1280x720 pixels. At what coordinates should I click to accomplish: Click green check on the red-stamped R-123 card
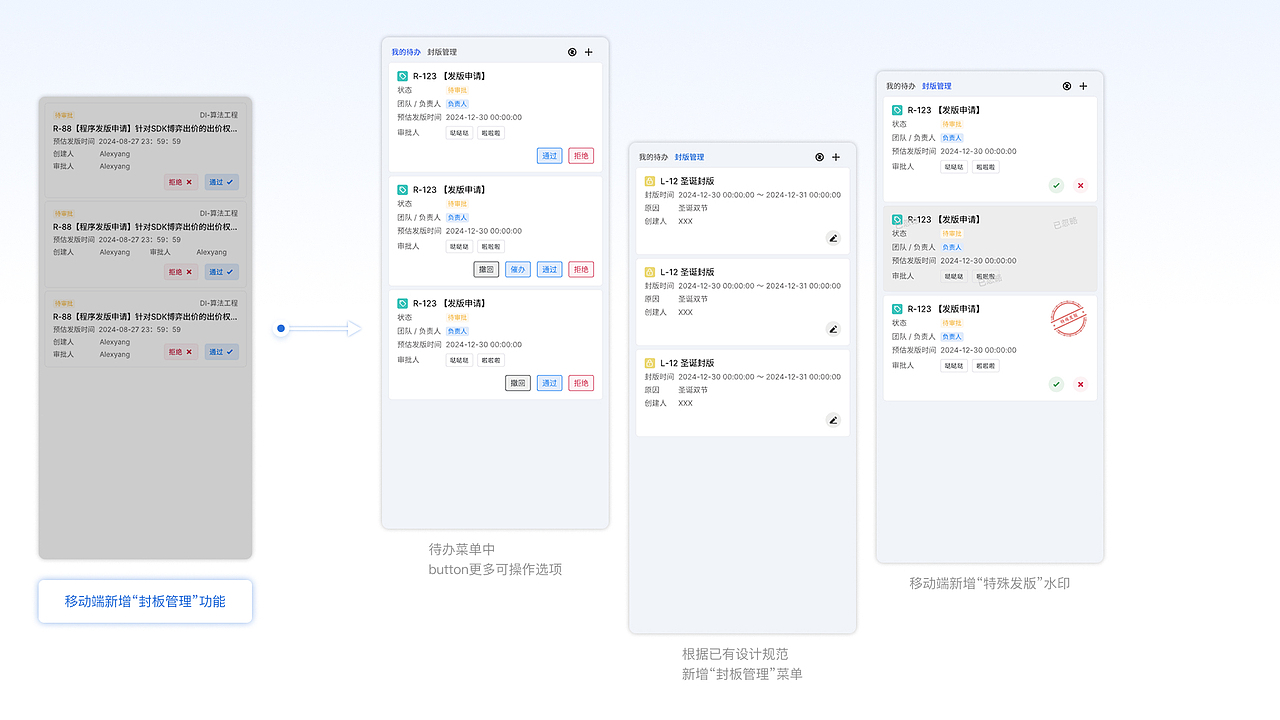pyautogui.click(x=1056, y=384)
